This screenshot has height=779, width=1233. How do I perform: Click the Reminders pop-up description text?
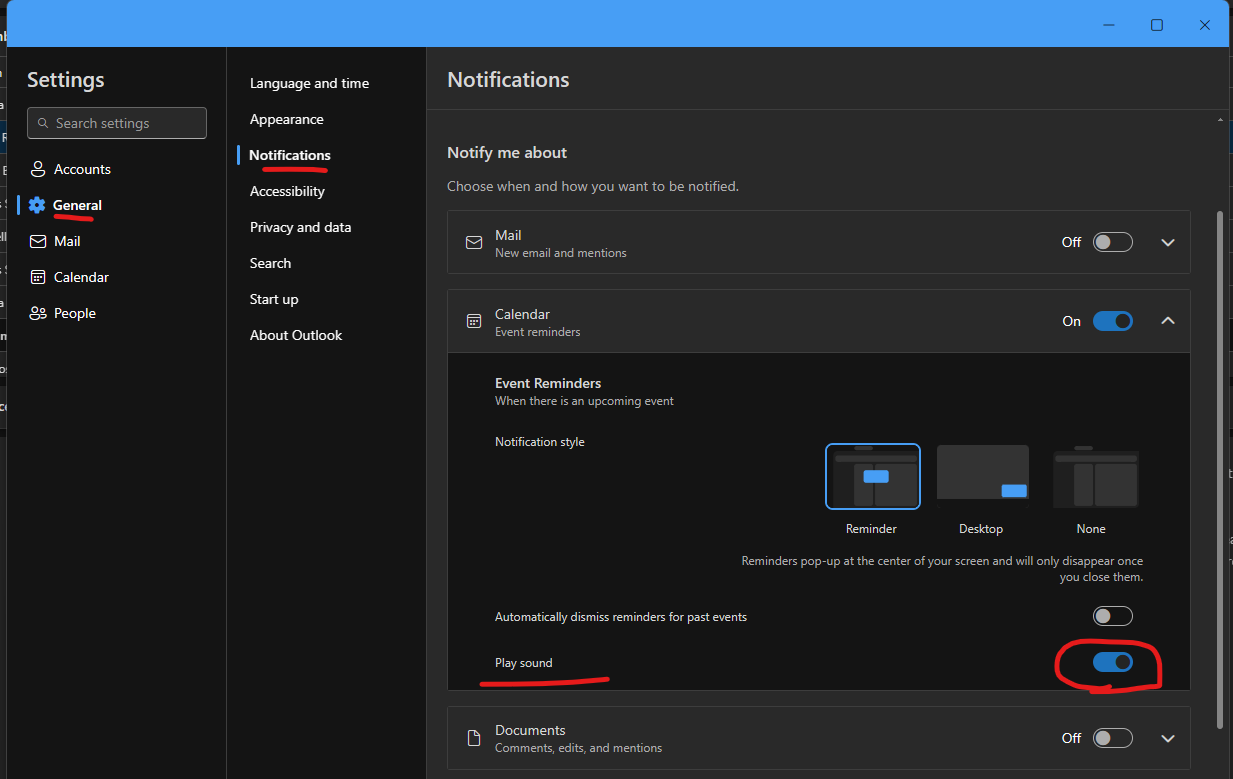point(942,569)
